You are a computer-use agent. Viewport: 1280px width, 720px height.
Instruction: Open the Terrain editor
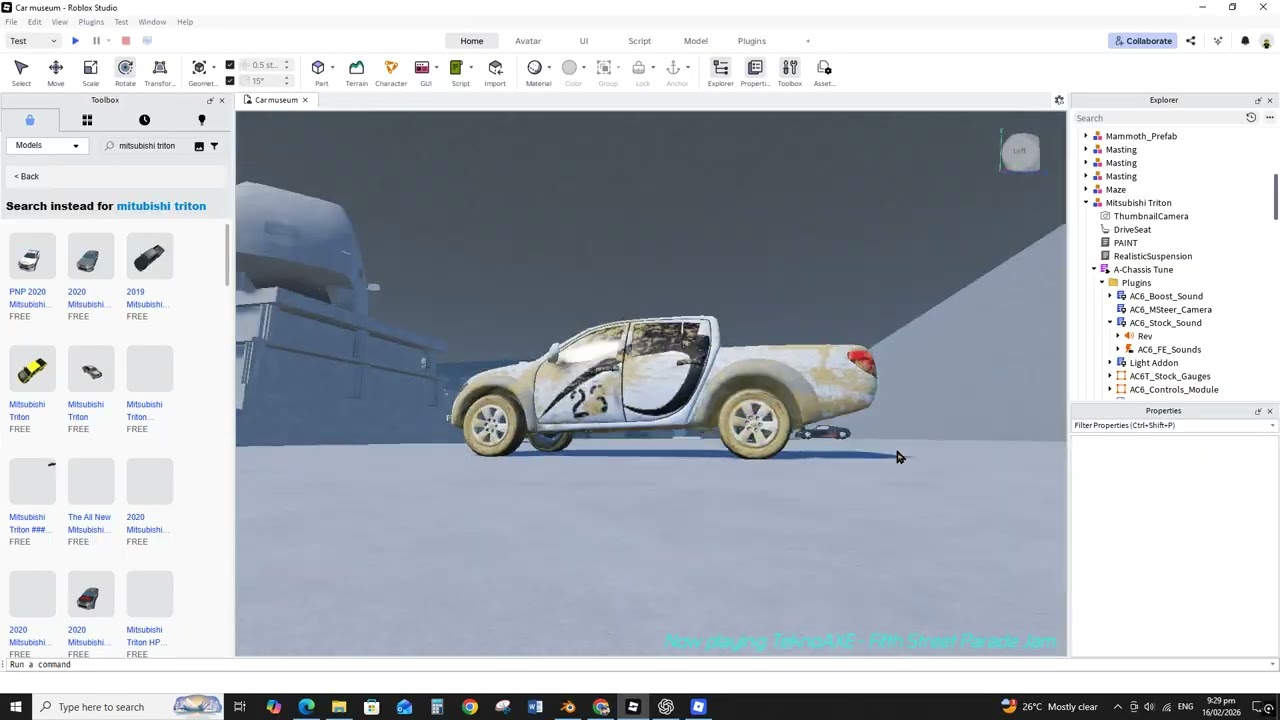pyautogui.click(x=356, y=72)
